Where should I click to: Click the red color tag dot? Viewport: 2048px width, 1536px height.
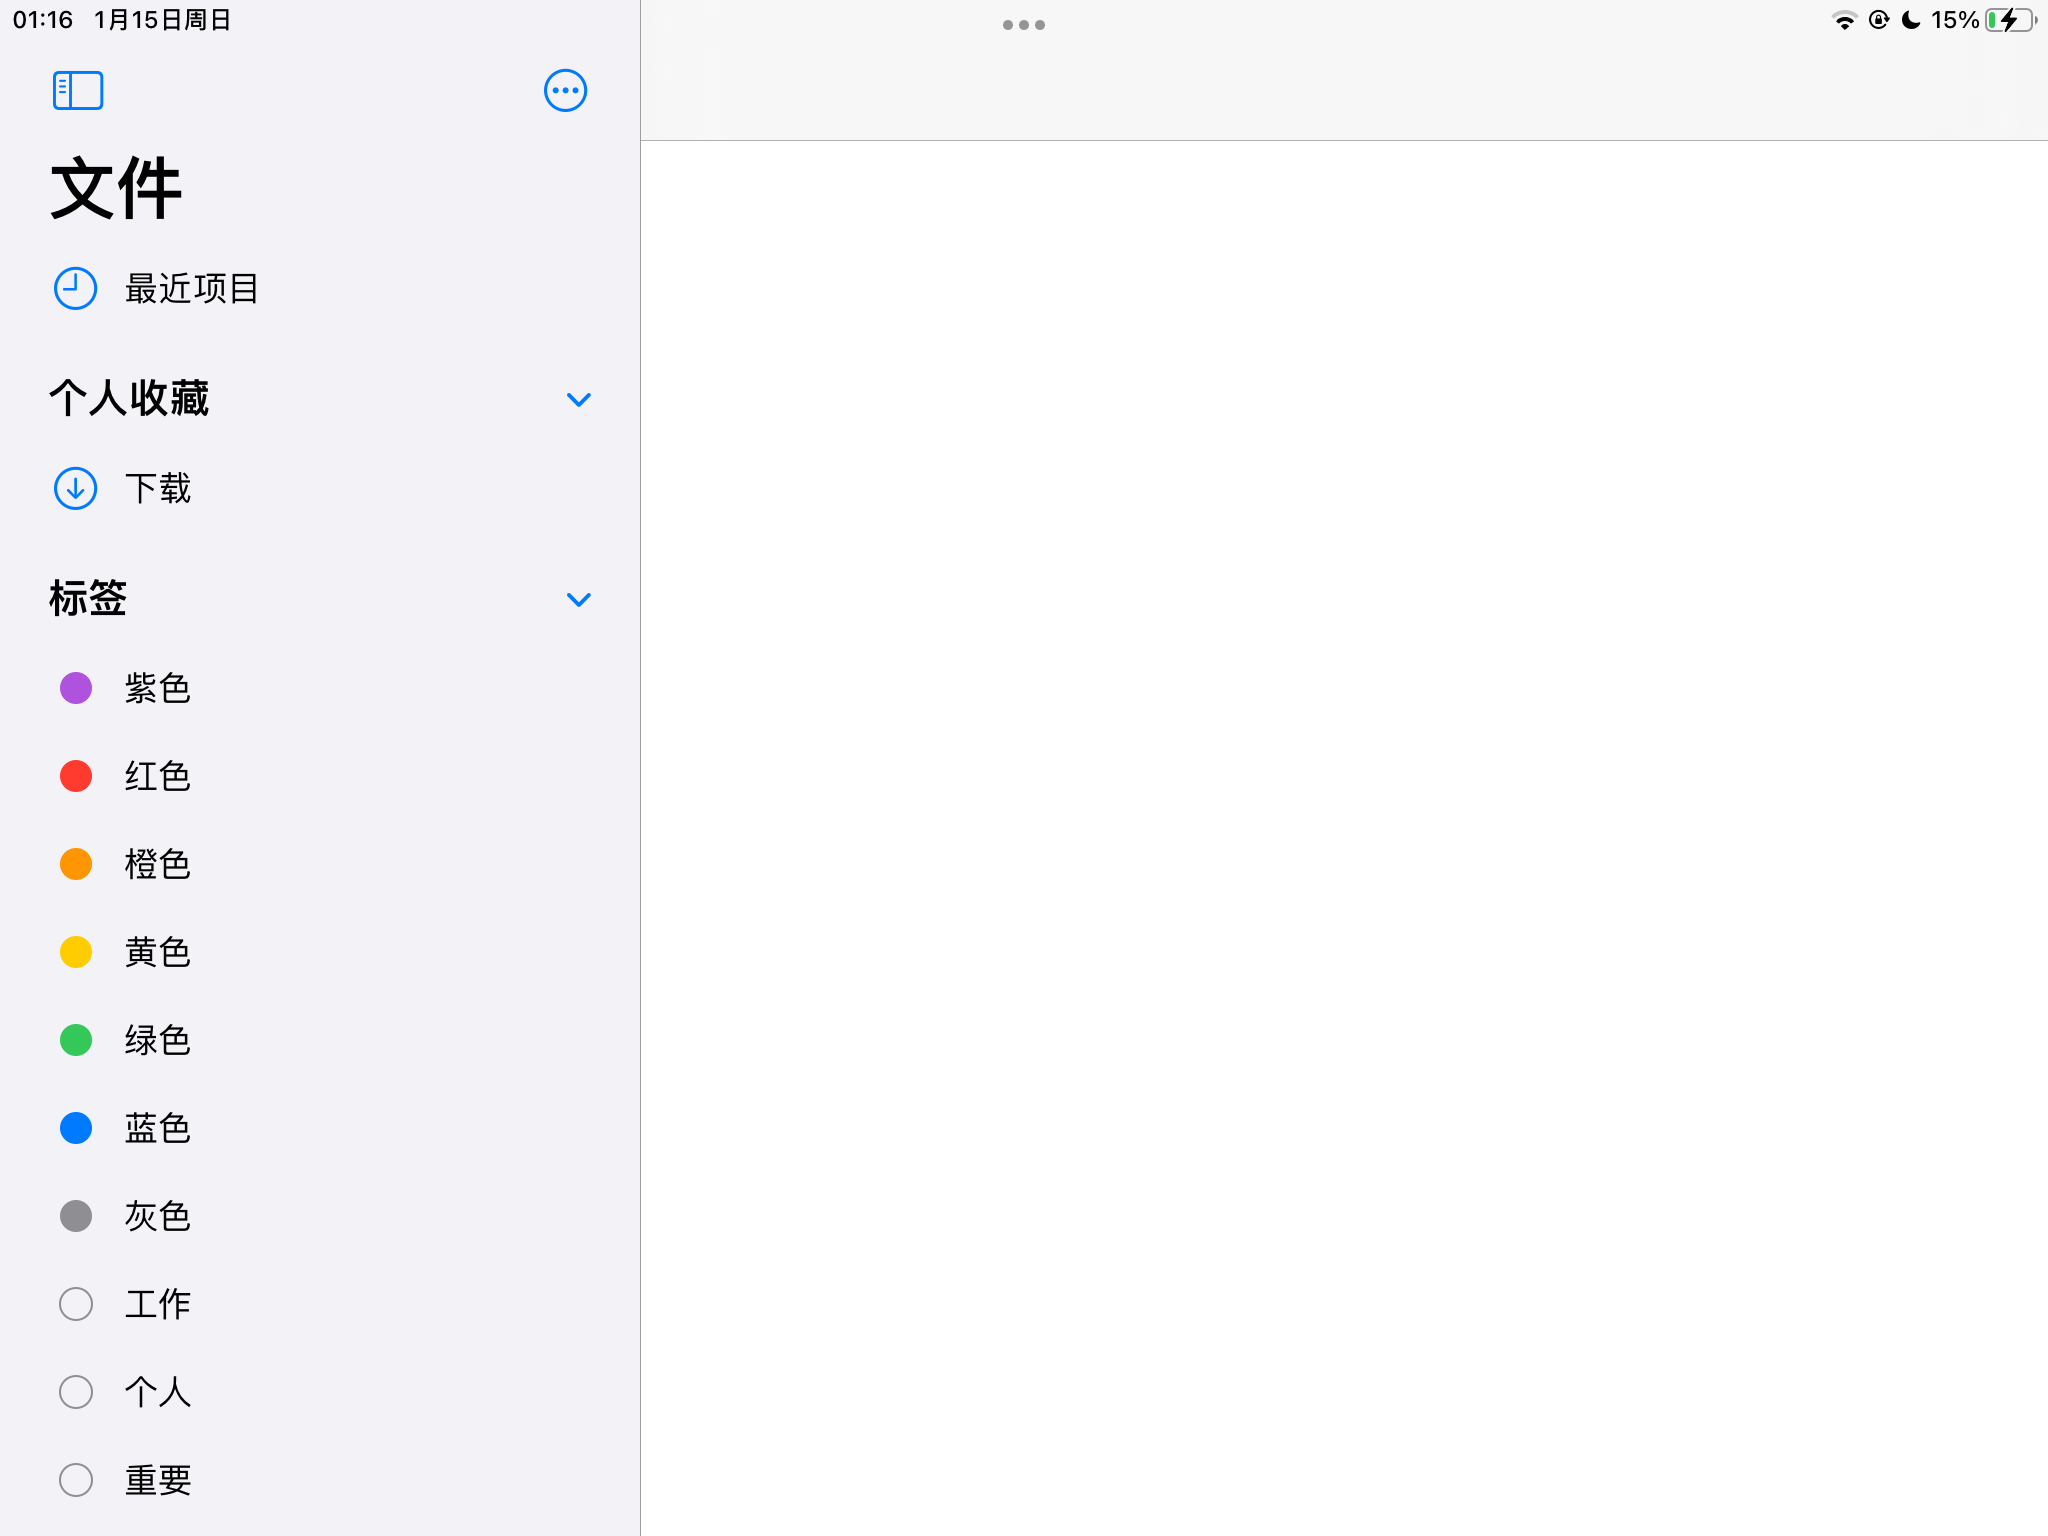click(x=76, y=776)
